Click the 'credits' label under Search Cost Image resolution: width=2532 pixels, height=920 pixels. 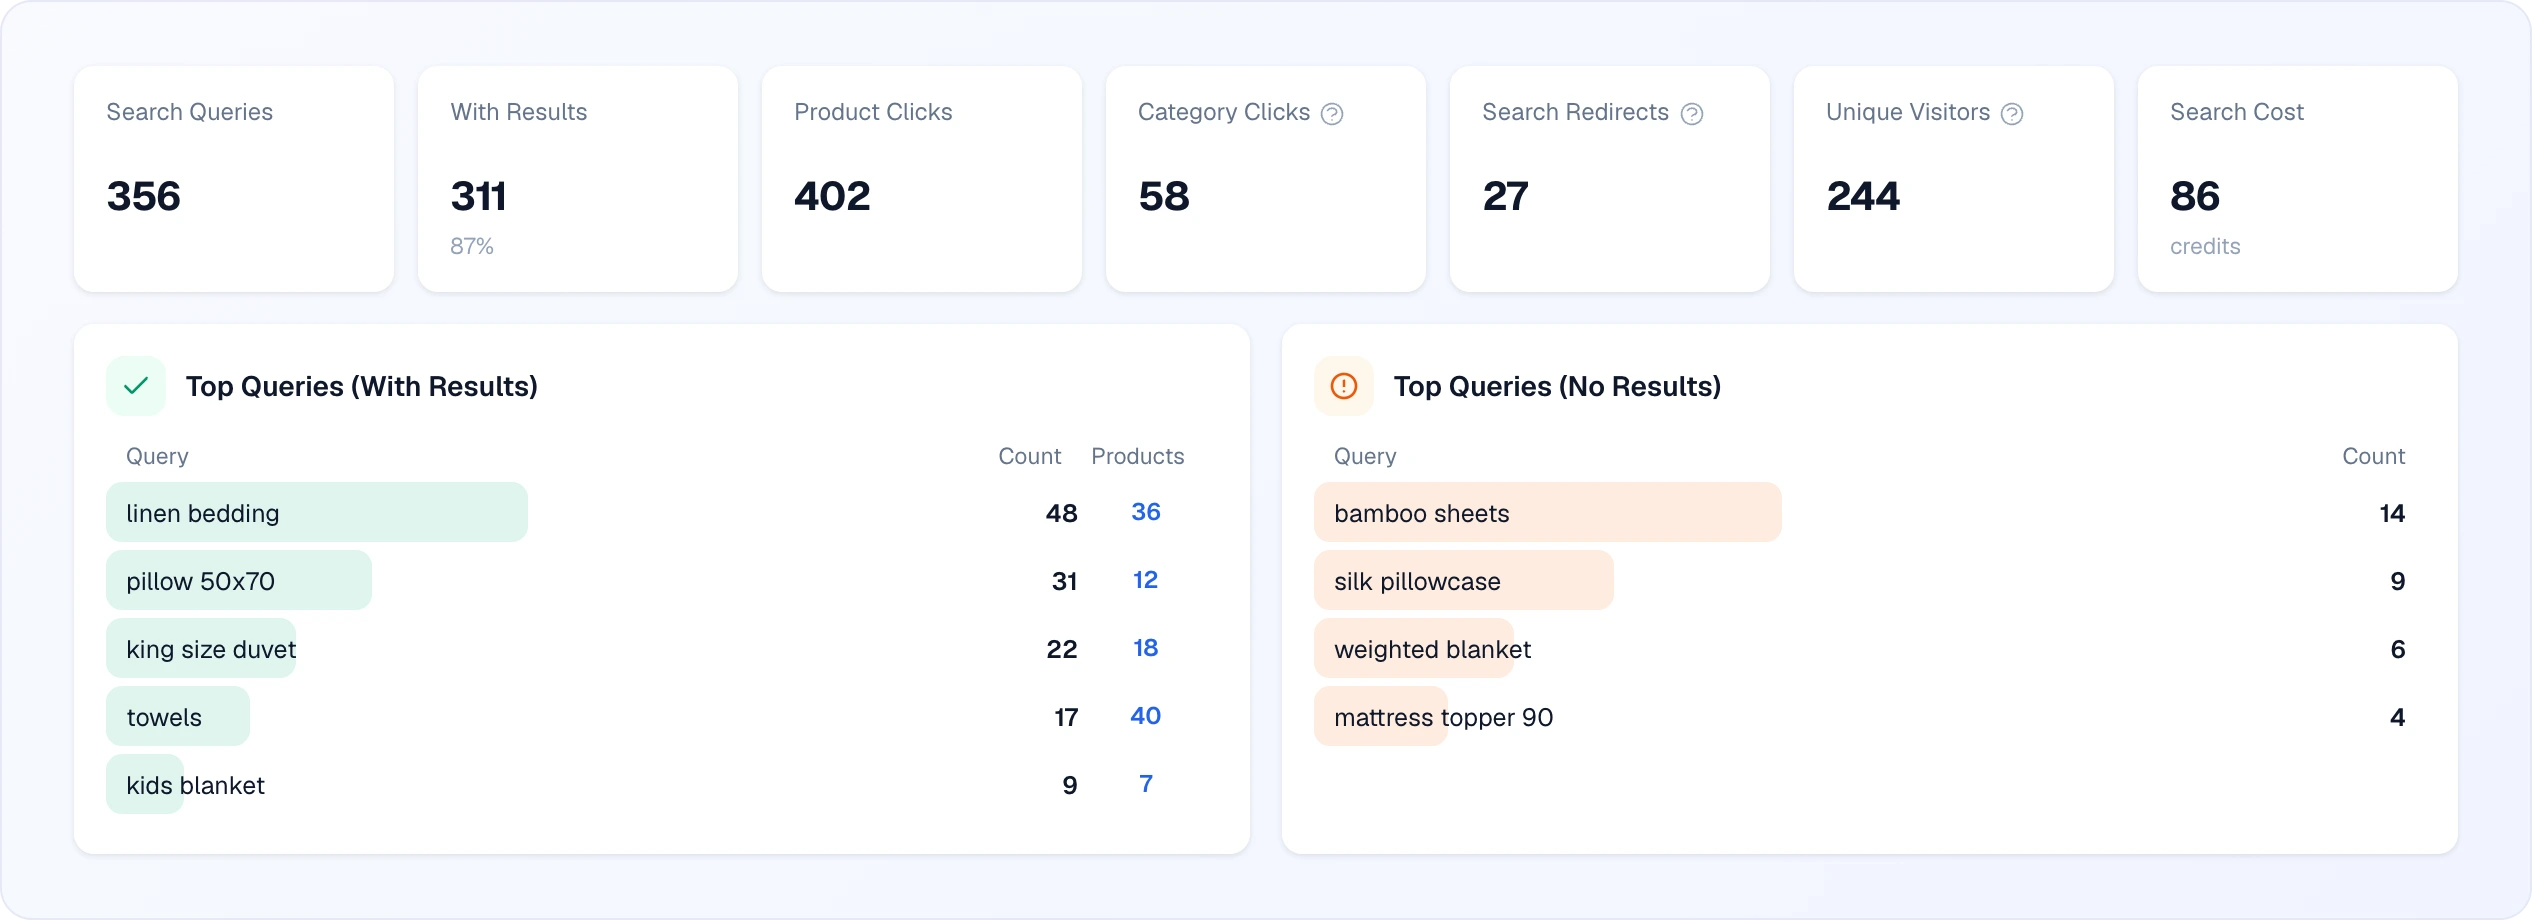pos(2205,246)
